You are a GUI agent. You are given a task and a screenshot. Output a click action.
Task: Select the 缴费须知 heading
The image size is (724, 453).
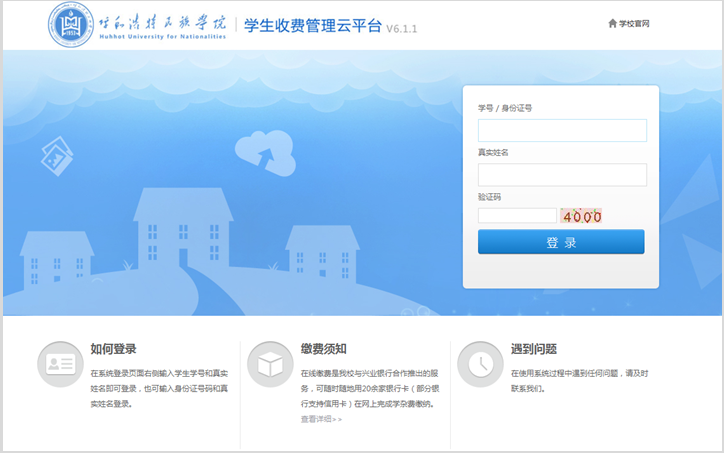pyautogui.click(x=323, y=349)
